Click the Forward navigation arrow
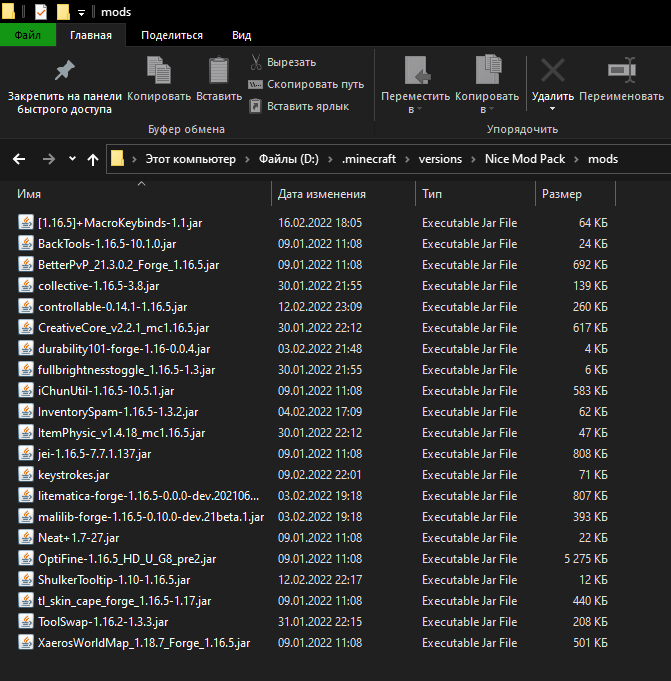This screenshot has height=681, width=671. tap(49, 159)
